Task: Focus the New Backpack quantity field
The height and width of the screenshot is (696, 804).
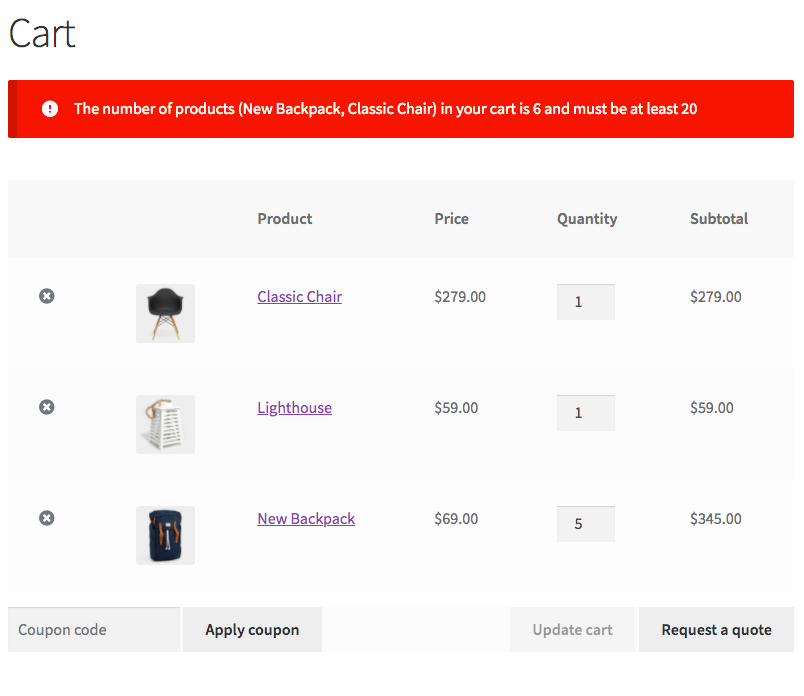Action: (585, 524)
